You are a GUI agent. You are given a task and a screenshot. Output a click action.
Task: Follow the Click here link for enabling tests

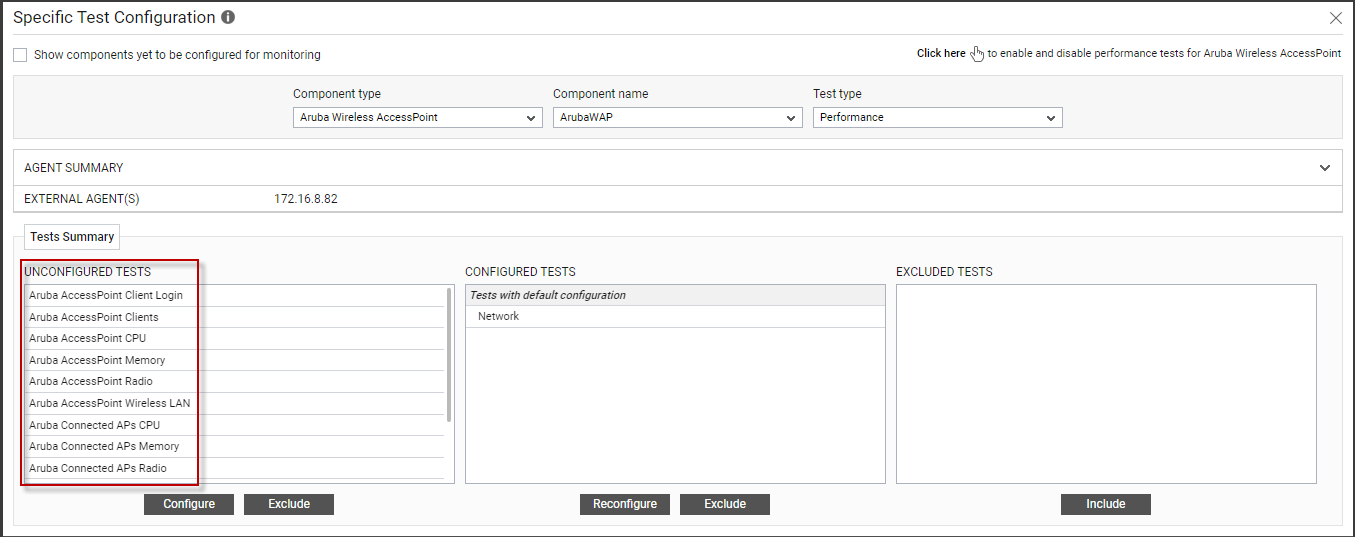[x=941, y=54]
